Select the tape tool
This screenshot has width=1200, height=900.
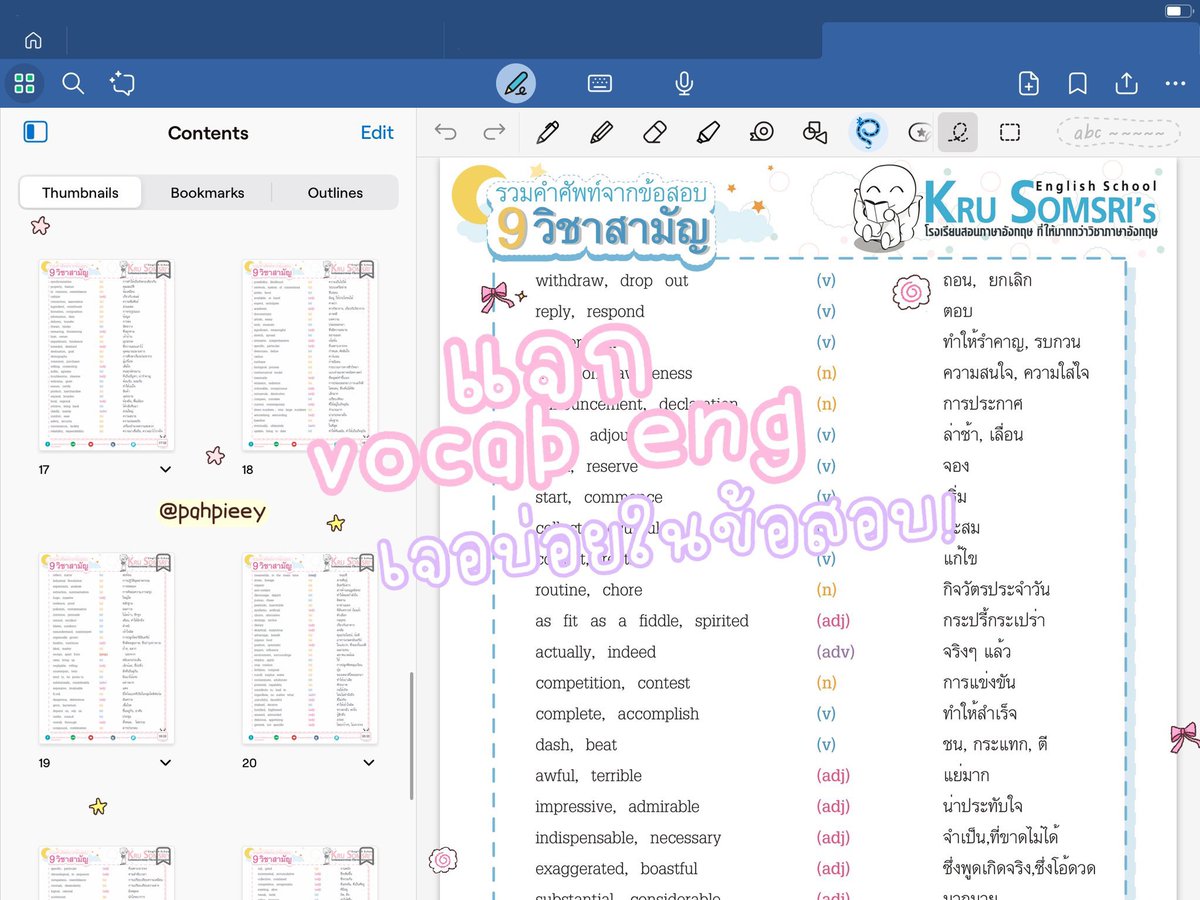click(x=762, y=132)
